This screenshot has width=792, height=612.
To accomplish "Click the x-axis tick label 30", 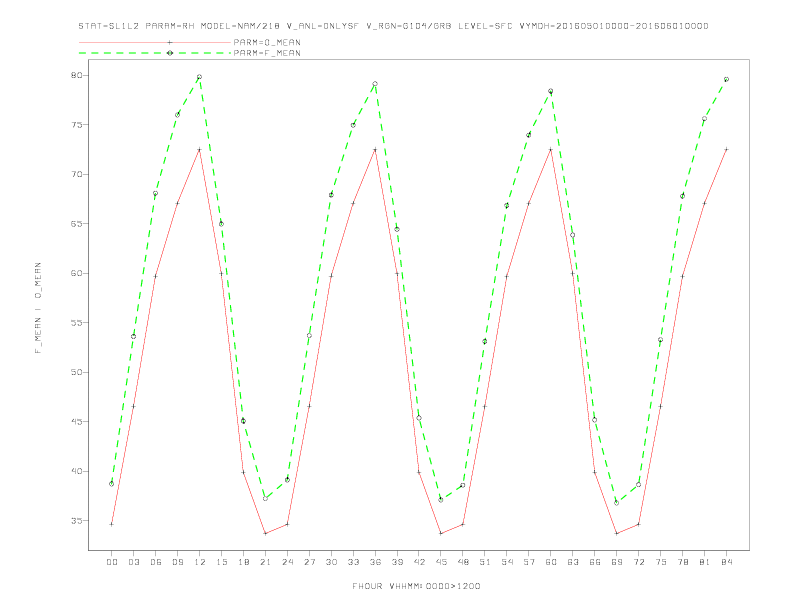I will [x=331, y=562].
